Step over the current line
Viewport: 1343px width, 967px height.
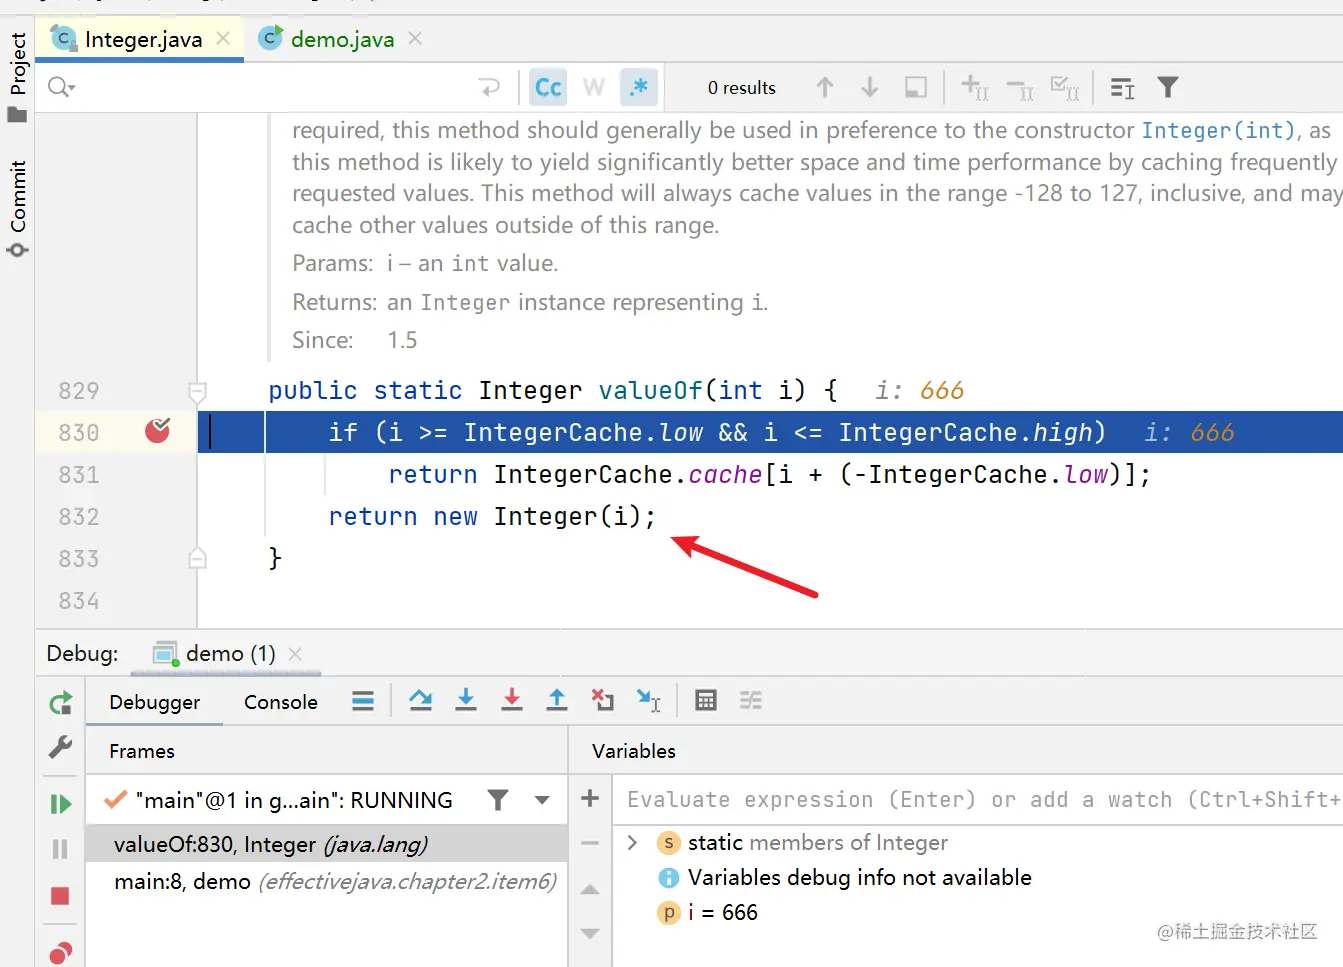tap(421, 701)
